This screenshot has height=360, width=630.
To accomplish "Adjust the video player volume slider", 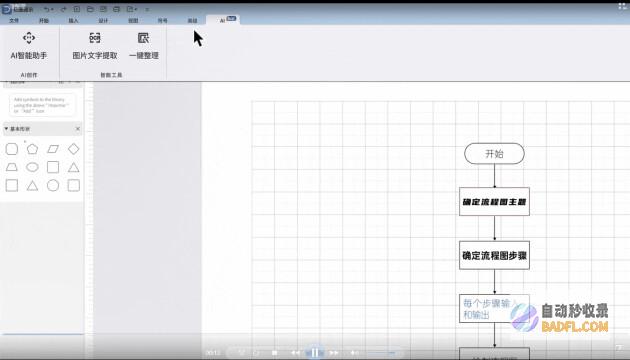I will pyautogui.click(x=382, y=353).
